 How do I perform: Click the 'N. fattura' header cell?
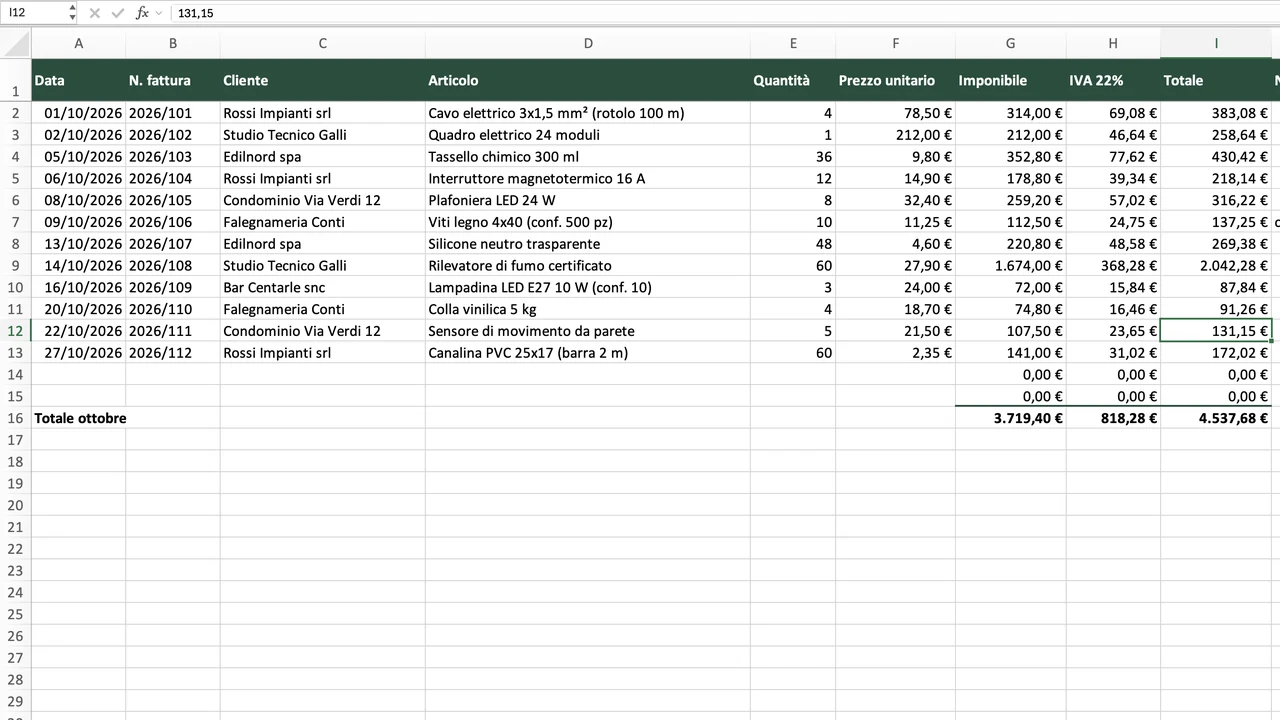tap(173, 80)
